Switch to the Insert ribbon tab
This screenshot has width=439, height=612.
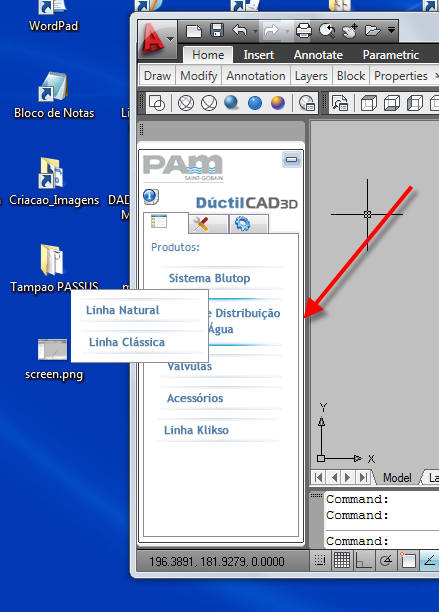259,55
